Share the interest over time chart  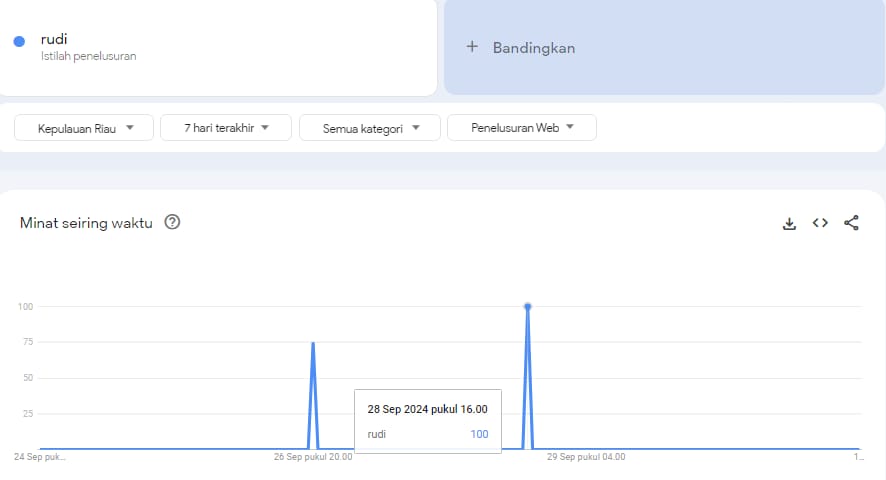pos(851,223)
